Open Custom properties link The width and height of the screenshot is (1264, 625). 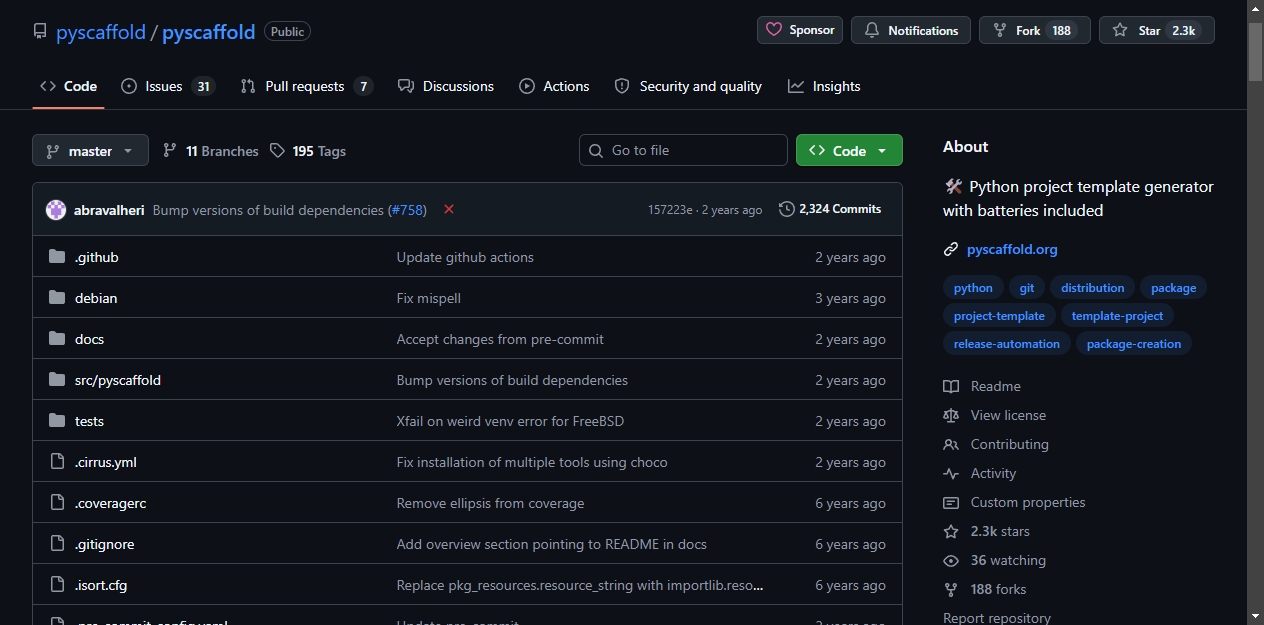(x=1014, y=502)
